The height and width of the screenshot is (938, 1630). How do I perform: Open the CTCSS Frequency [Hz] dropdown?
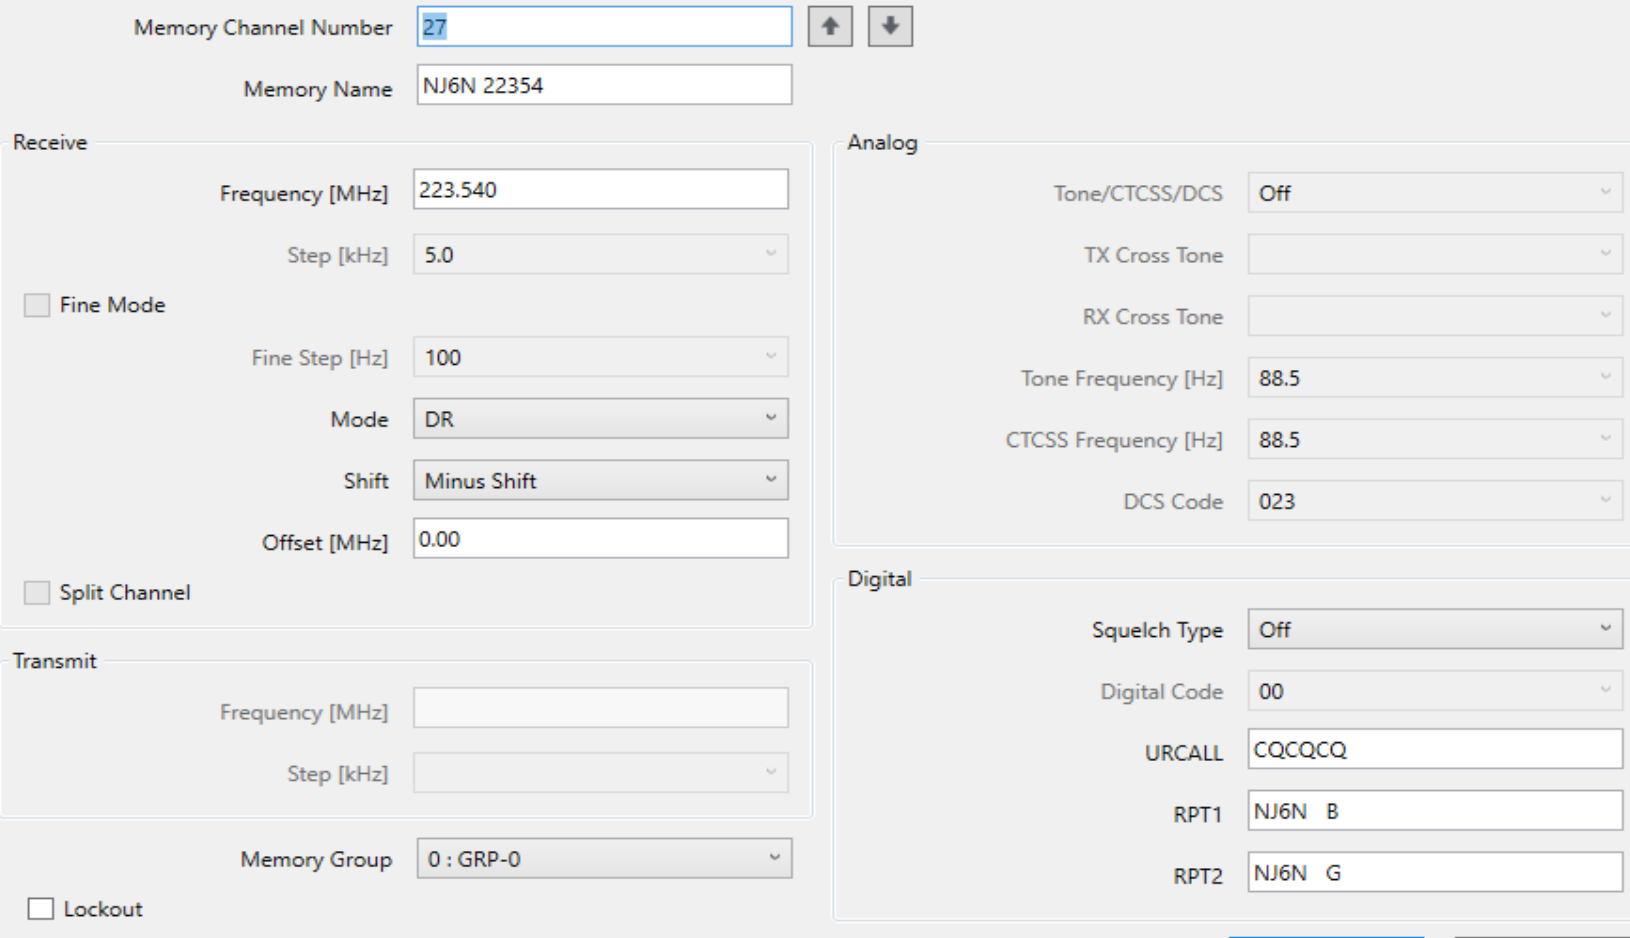pos(1435,439)
